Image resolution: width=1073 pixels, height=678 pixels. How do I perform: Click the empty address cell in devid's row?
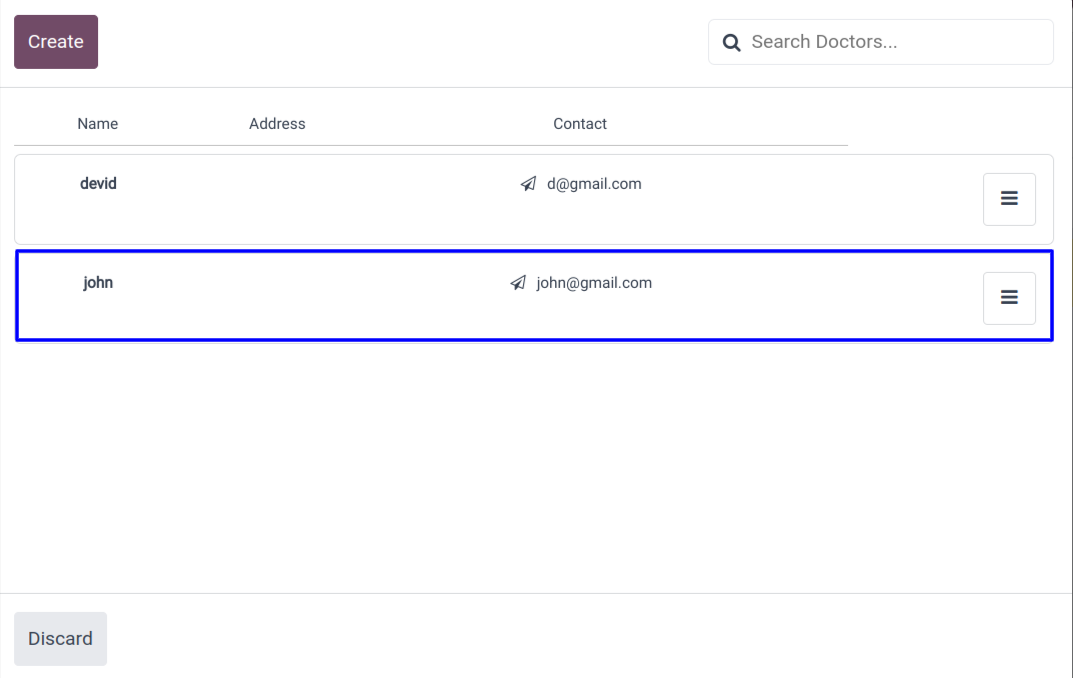(300, 184)
